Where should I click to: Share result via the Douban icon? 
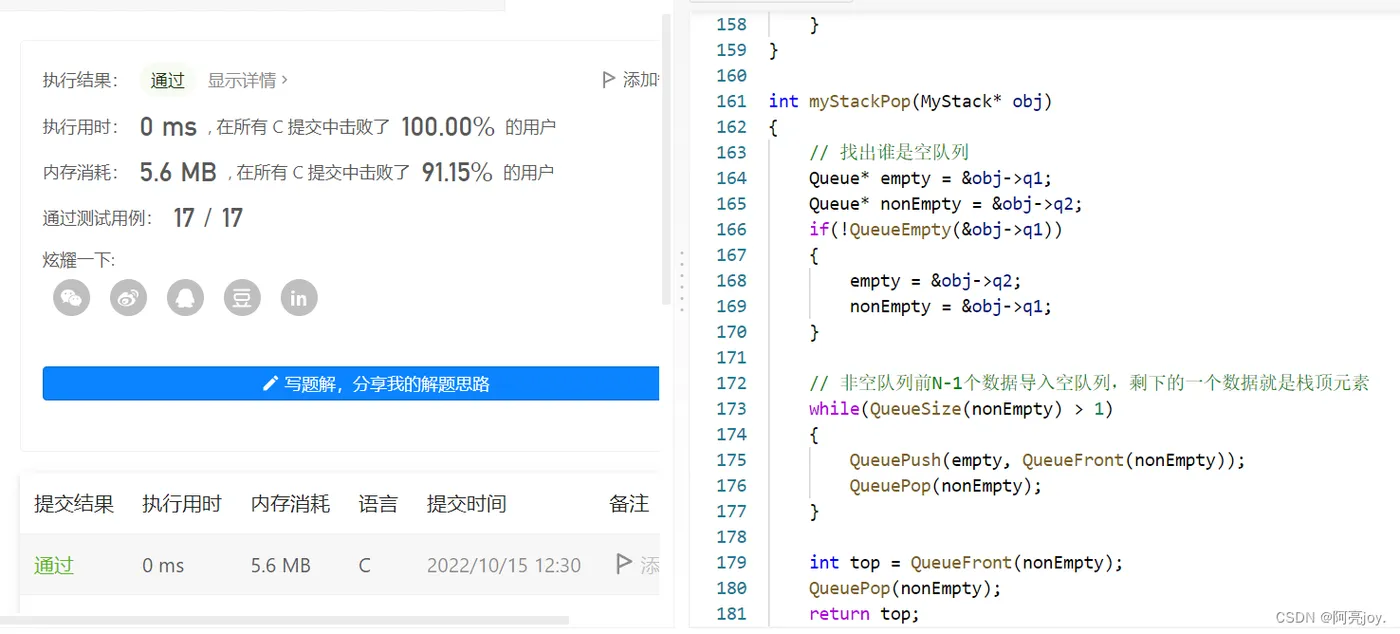point(242,297)
